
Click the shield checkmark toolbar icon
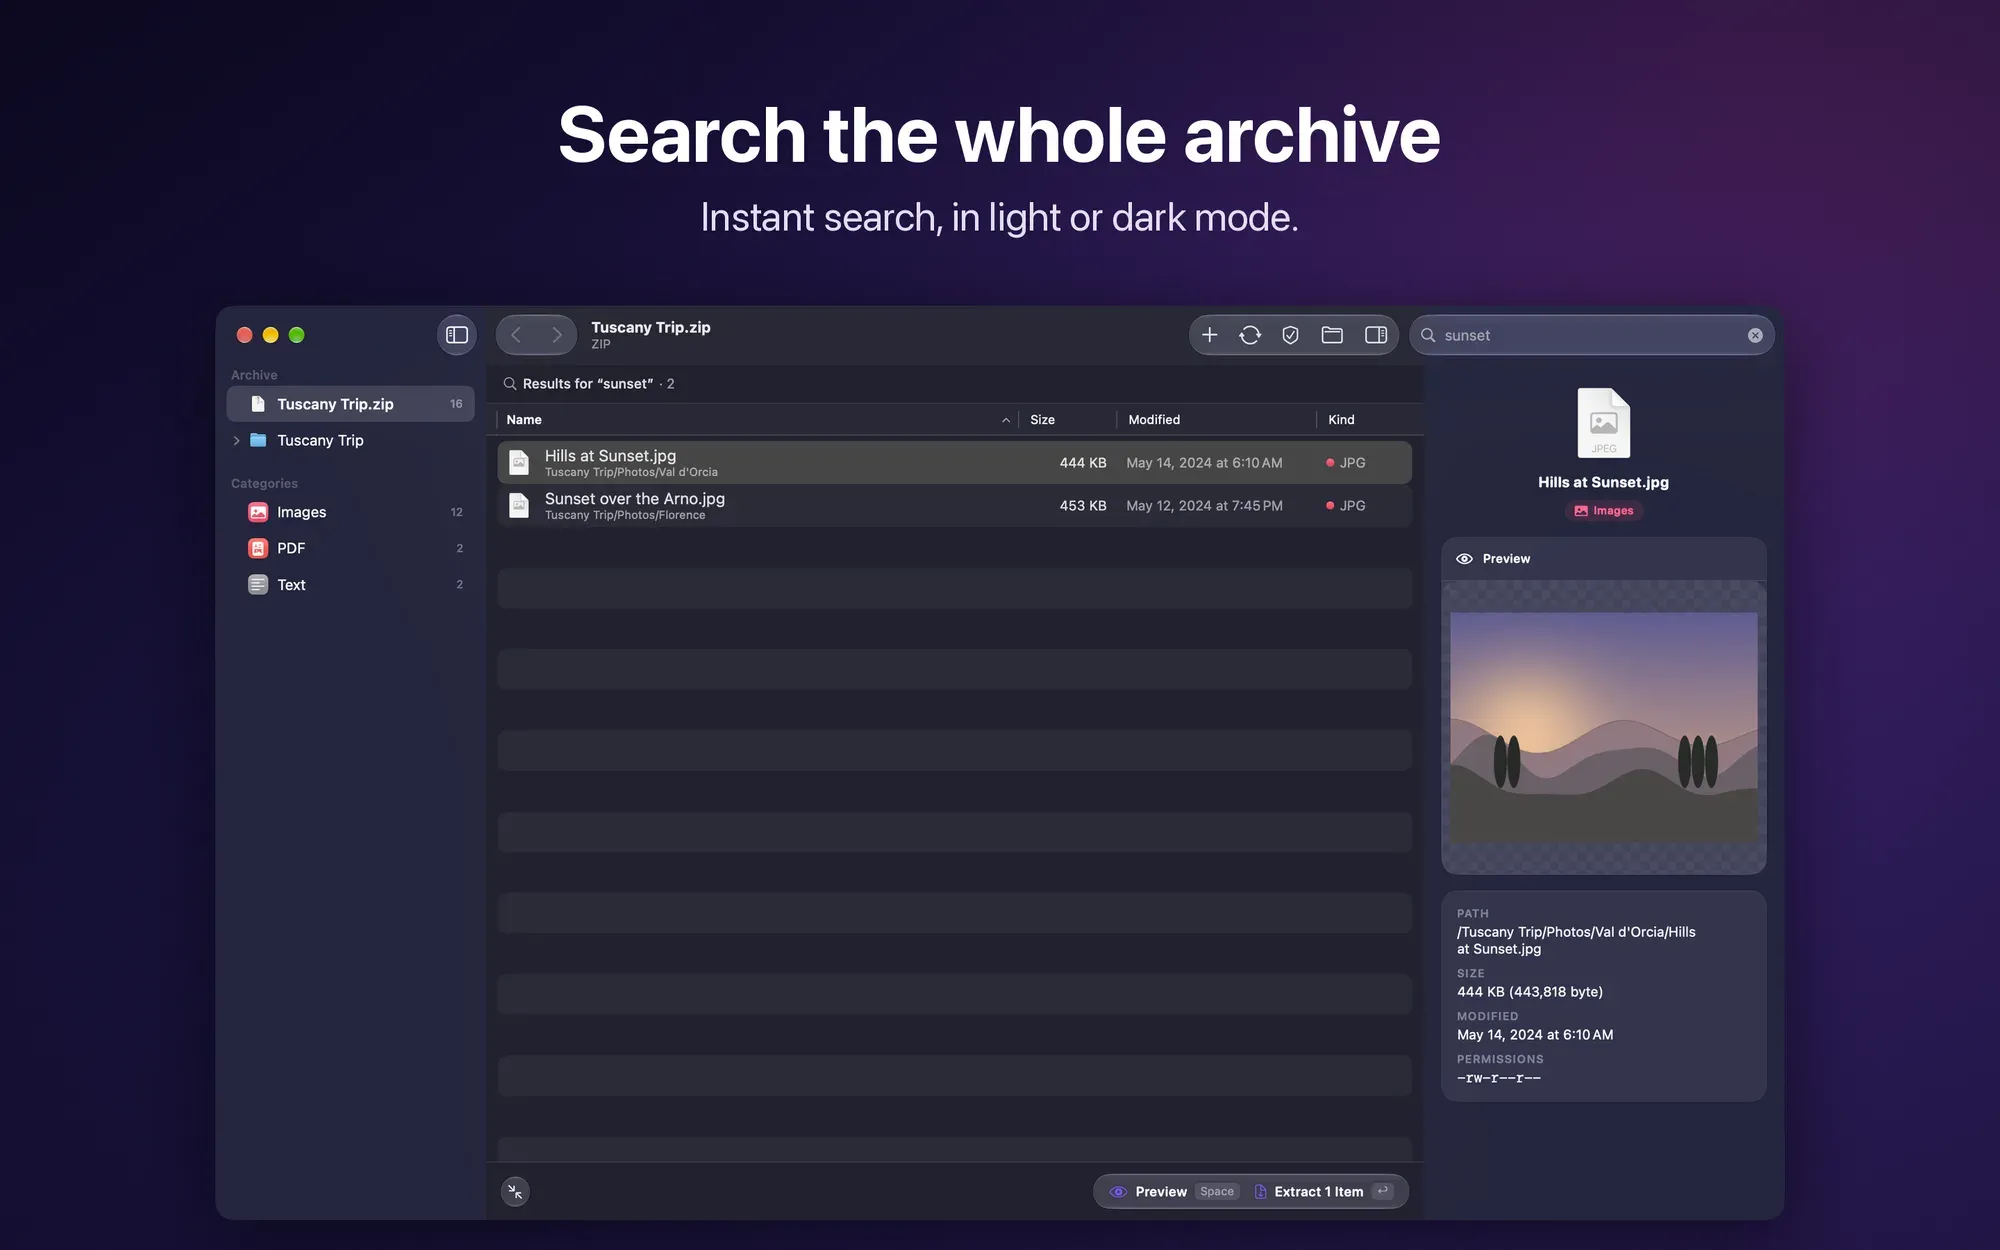click(x=1290, y=335)
